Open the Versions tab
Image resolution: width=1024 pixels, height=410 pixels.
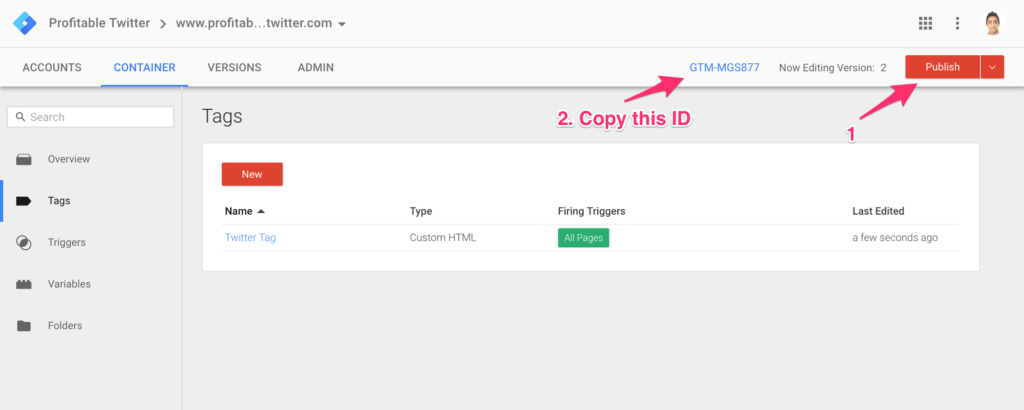click(x=234, y=67)
